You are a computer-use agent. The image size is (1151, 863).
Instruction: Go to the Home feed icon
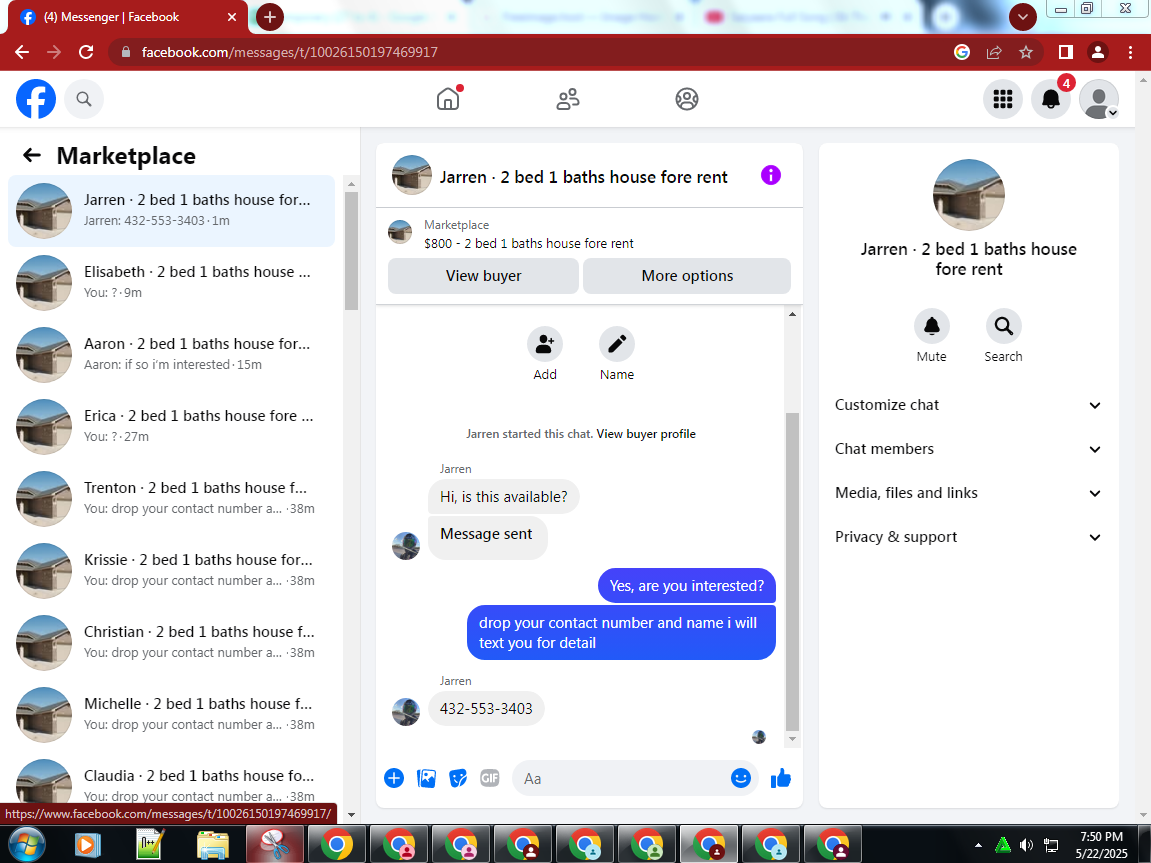(448, 99)
